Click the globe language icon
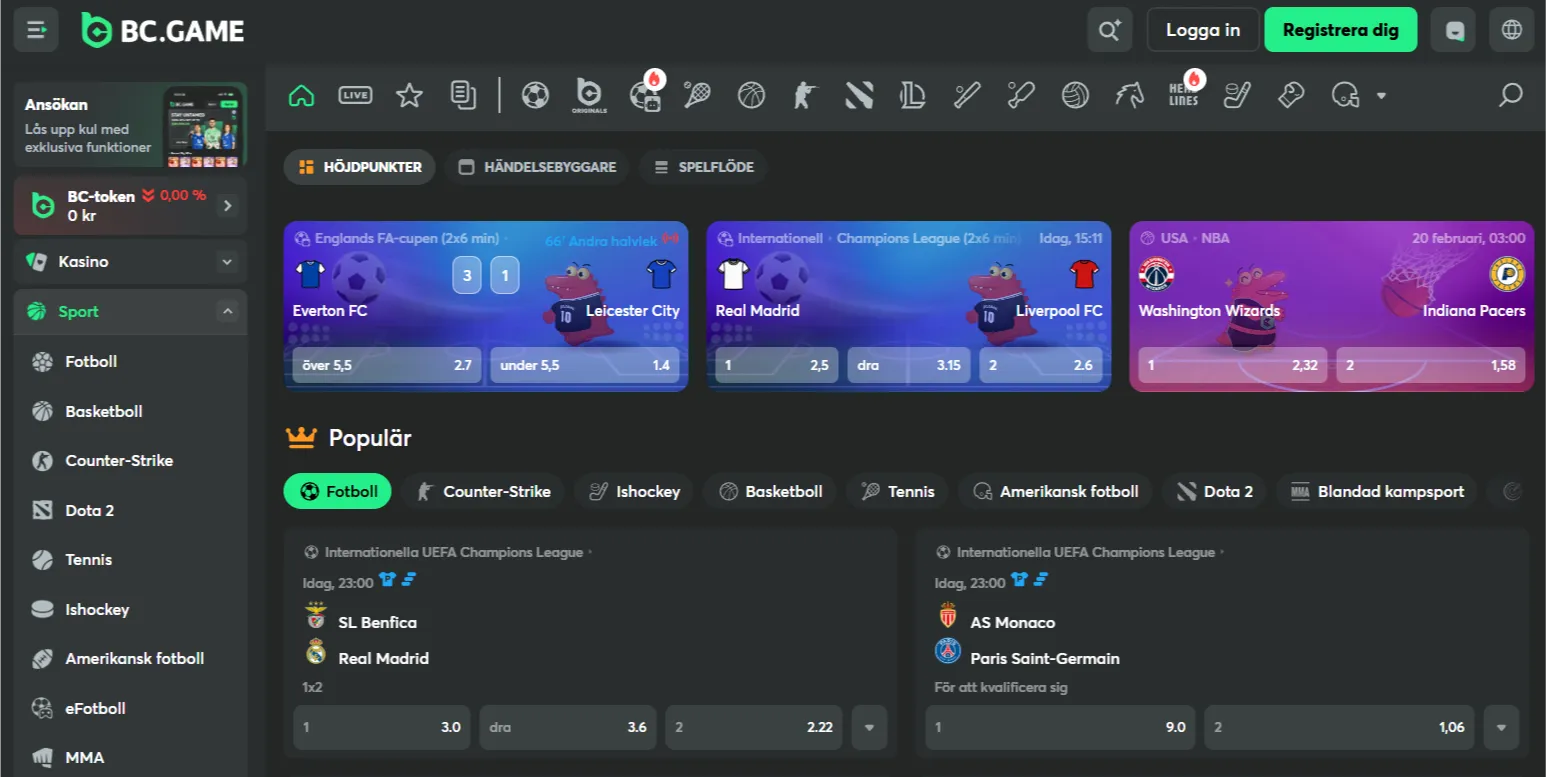This screenshot has width=1546, height=777. point(1511,30)
